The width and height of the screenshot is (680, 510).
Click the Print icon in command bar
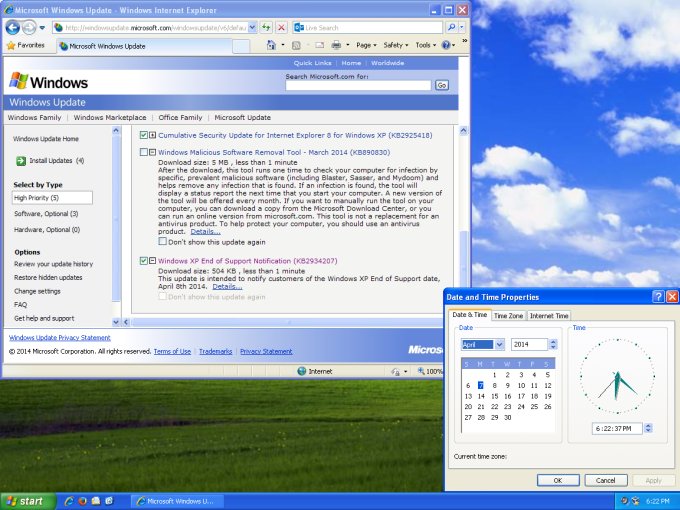coord(336,45)
